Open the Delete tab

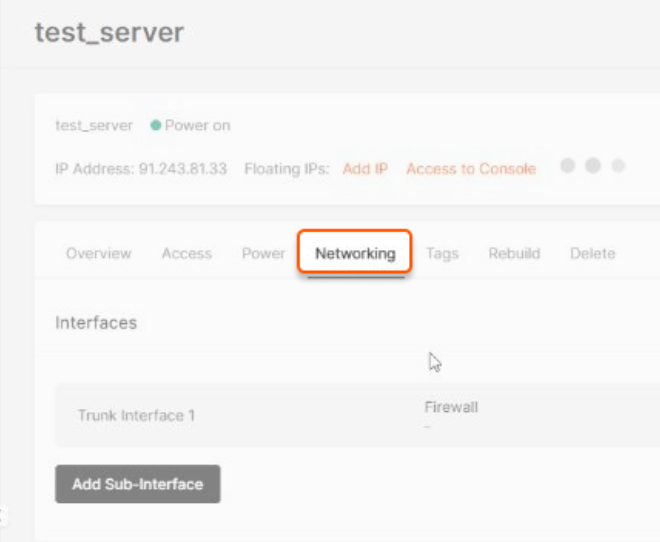click(x=593, y=253)
